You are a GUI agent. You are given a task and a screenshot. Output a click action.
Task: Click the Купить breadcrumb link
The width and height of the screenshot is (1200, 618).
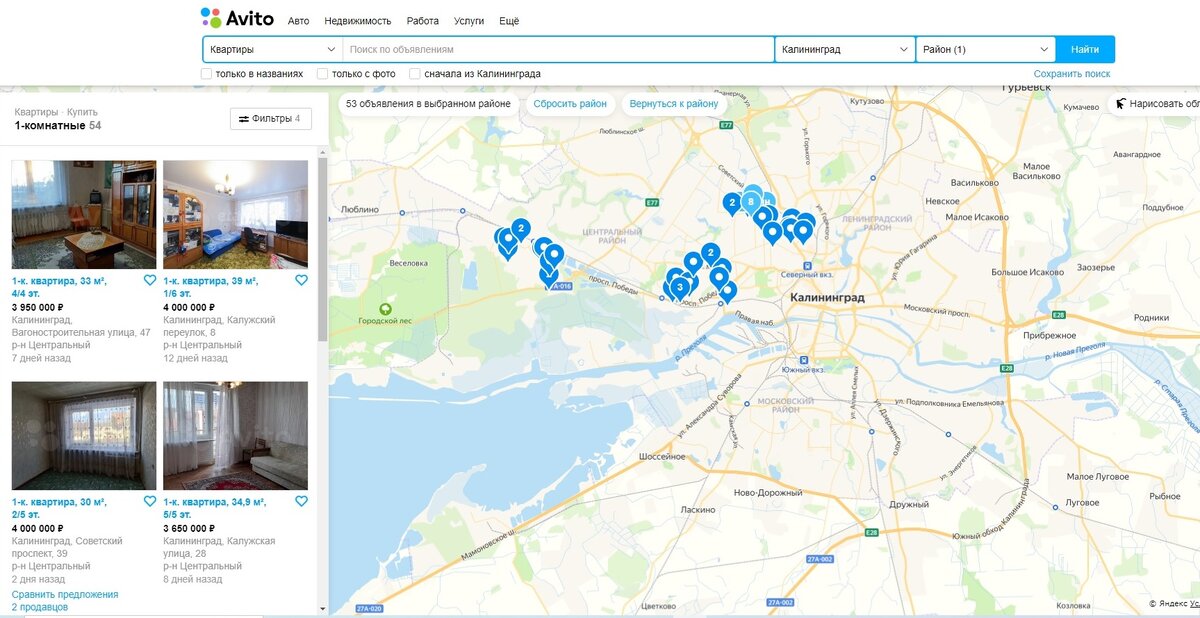click(x=82, y=112)
